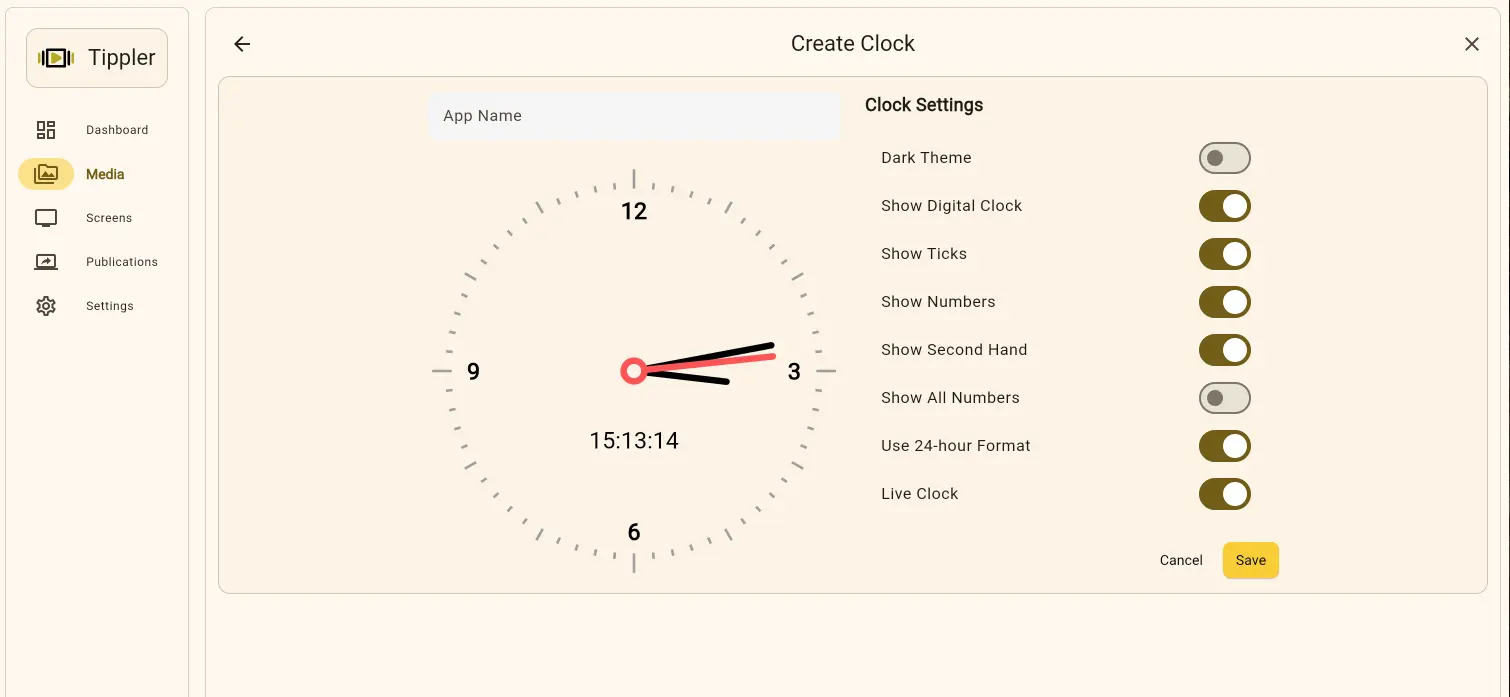Close the Create Clock dialog

pos(1471,44)
